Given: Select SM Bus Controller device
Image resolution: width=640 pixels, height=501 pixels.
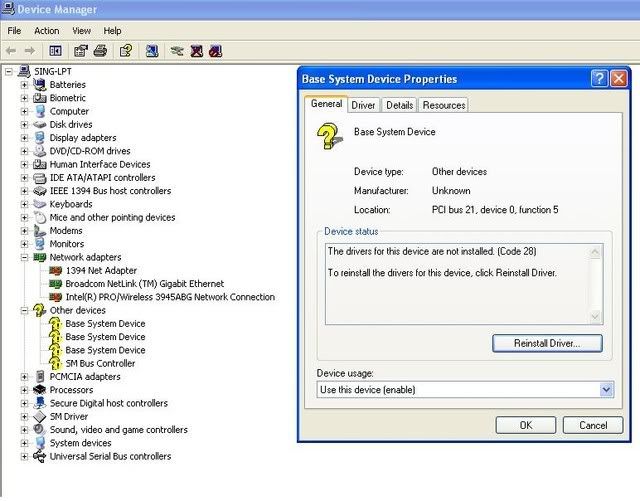Looking at the screenshot, I should (100, 364).
